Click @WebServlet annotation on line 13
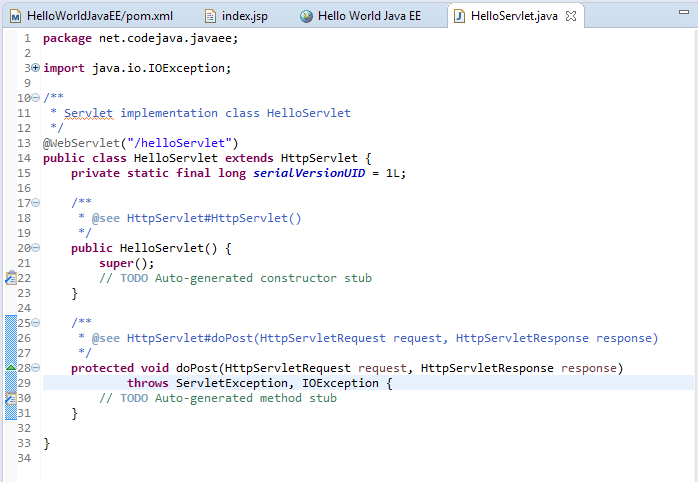The image size is (698, 482). [81, 143]
